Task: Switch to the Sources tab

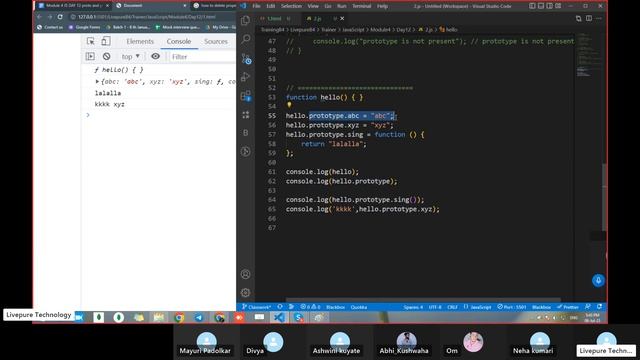Action: 216,41
